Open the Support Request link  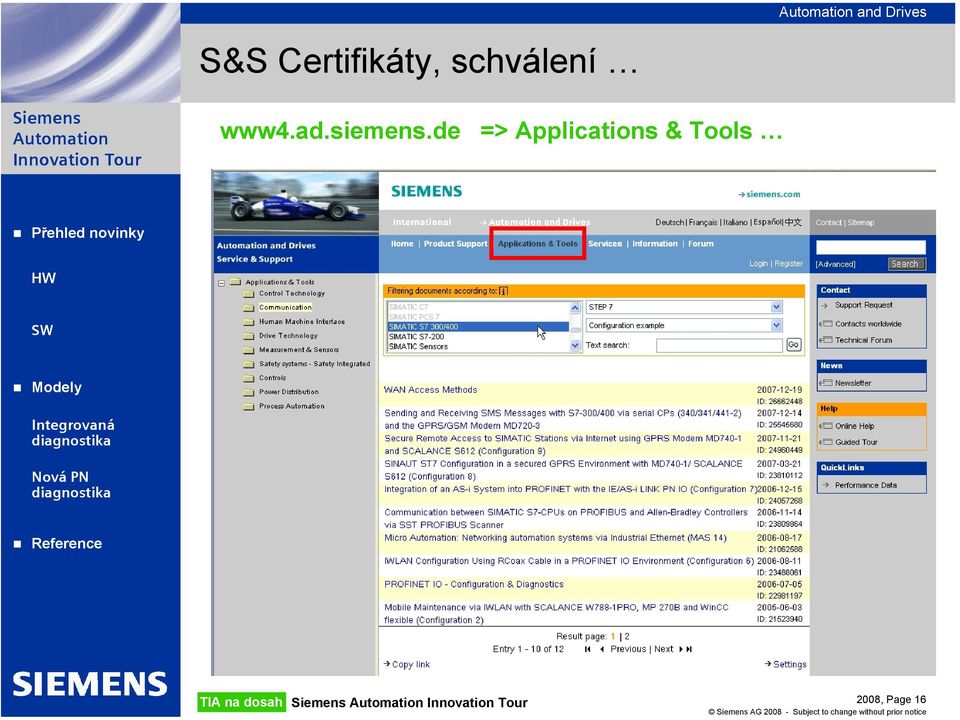[x=863, y=305]
